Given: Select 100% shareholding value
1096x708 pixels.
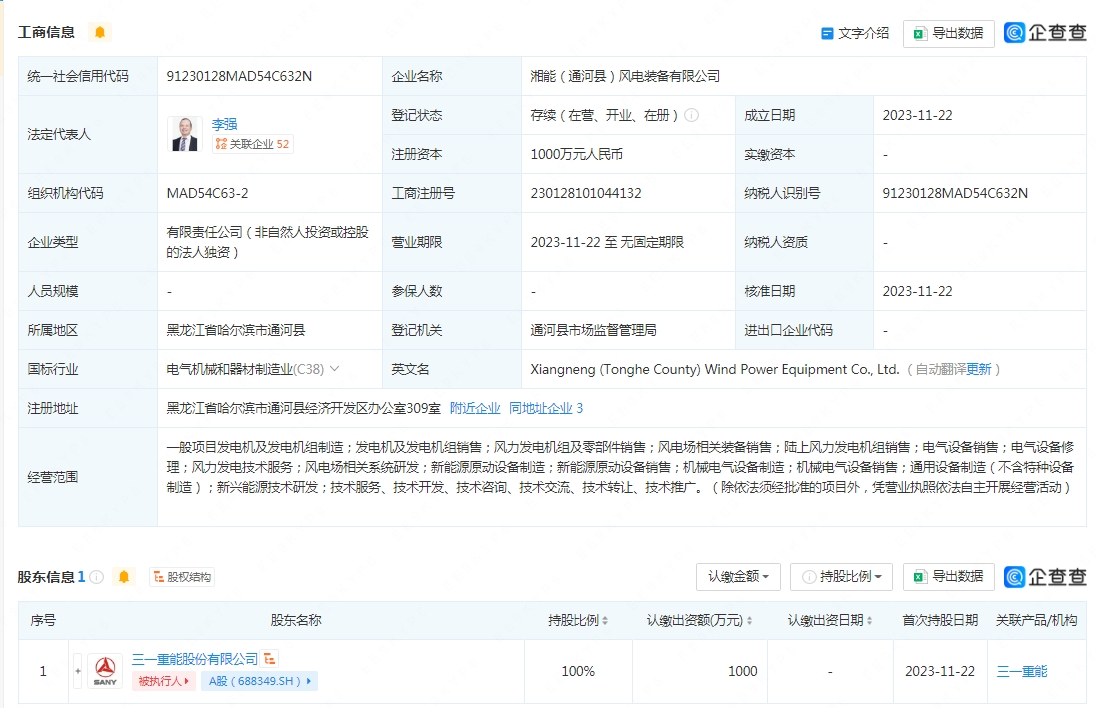Looking at the screenshot, I should click(x=578, y=671).
